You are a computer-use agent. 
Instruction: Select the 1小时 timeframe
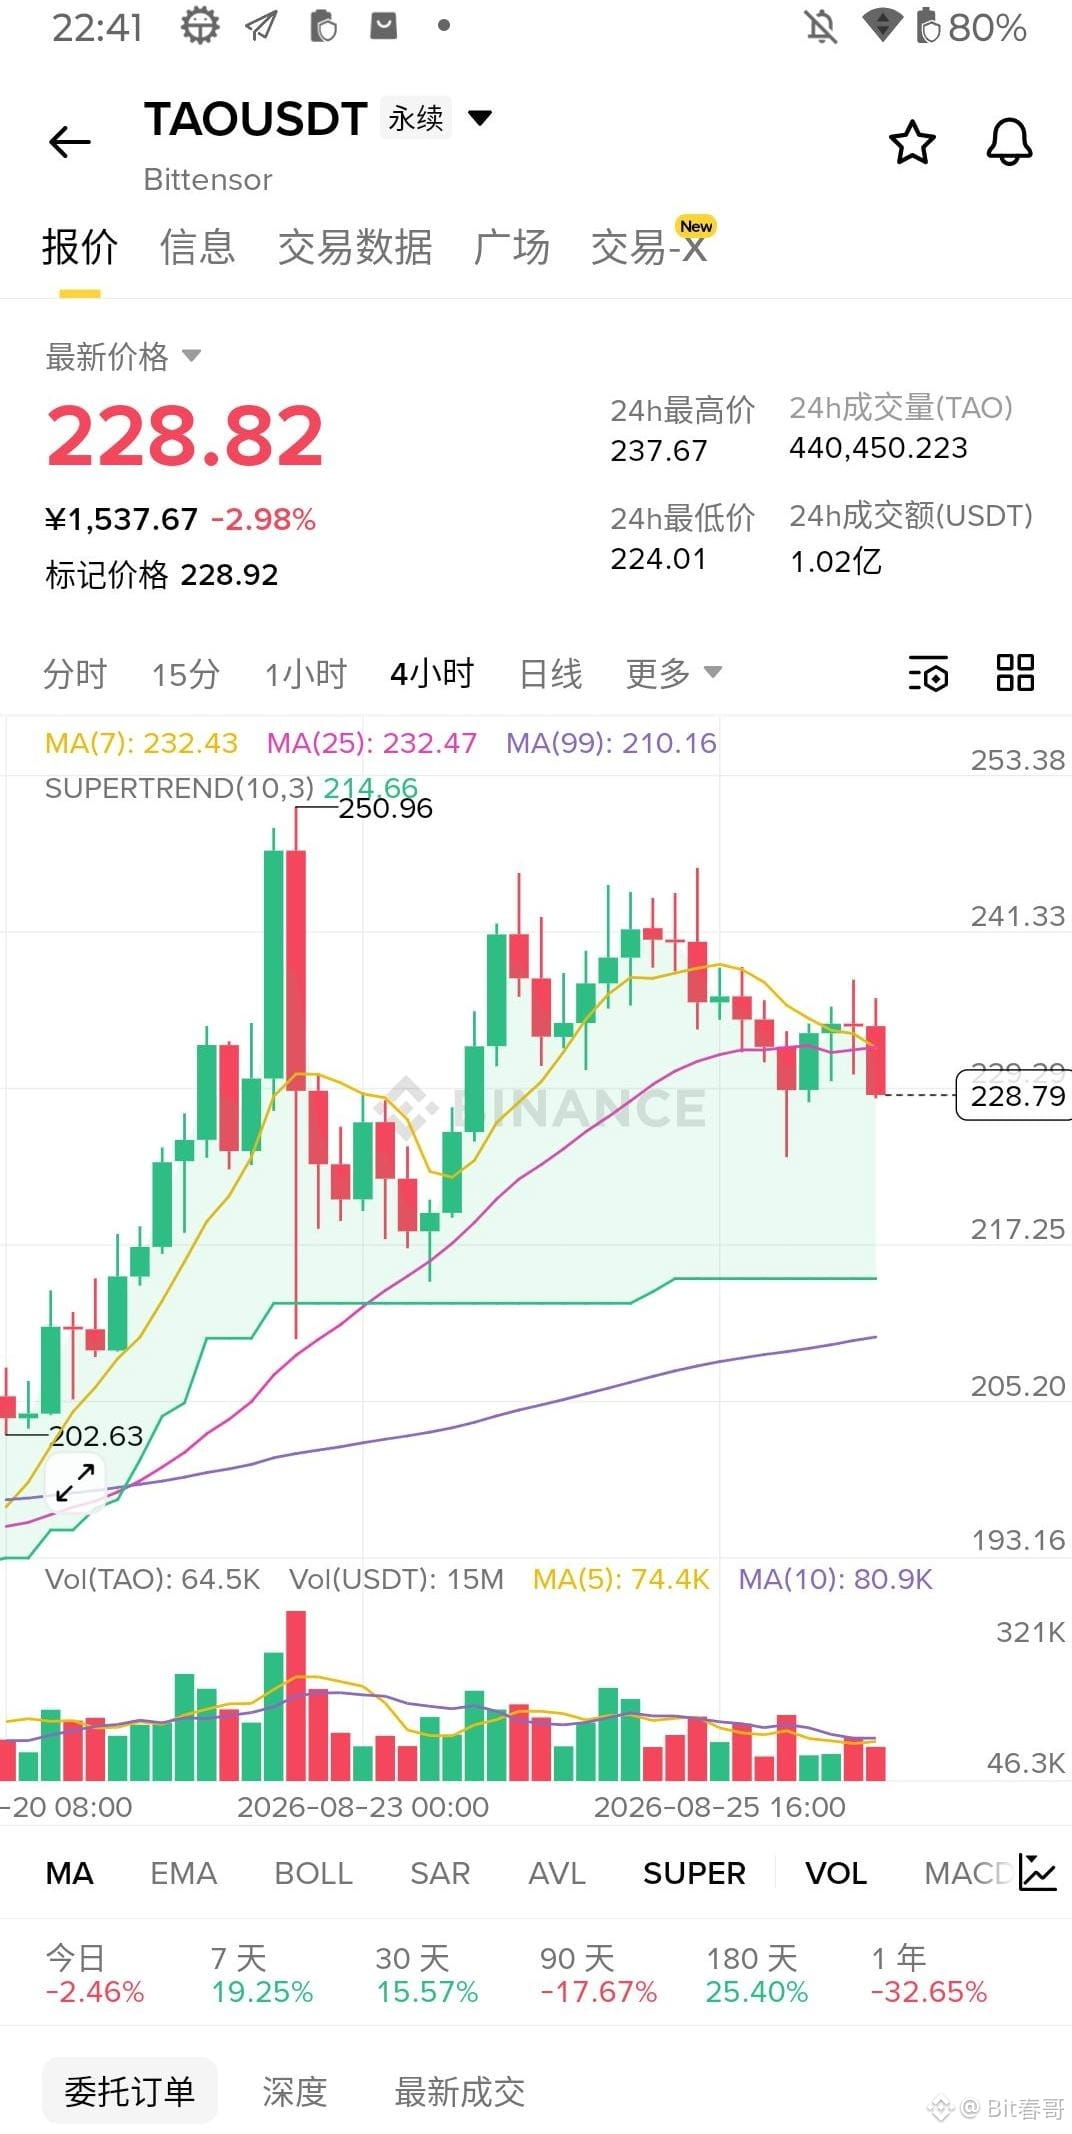pyautogui.click(x=305, y=673)
